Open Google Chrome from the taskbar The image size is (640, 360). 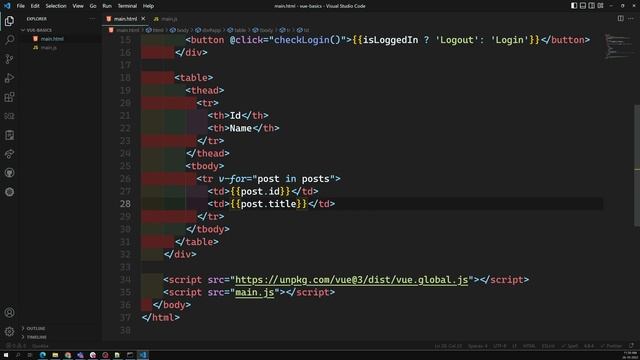click(68, 355)
